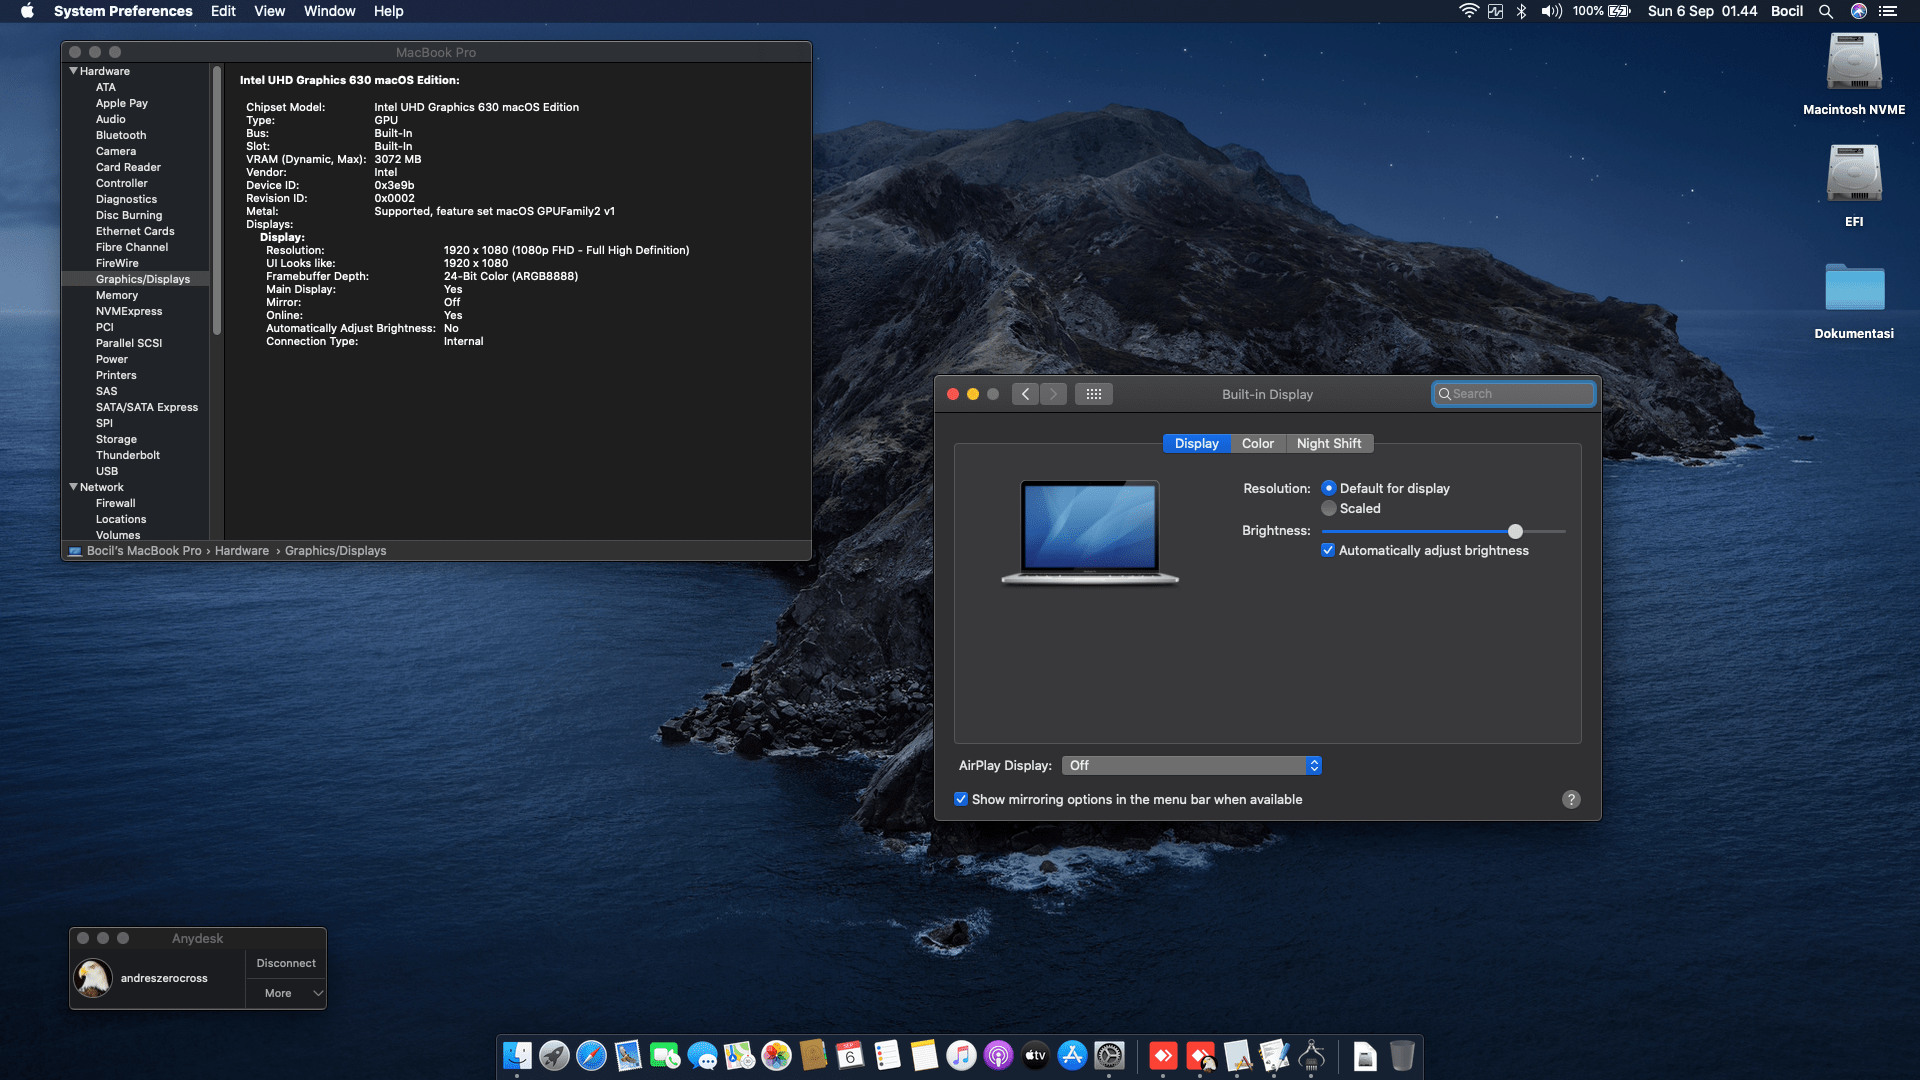The height and width of the screenshot is (1080, 1920).
Task: Click the Bluetooth icon in the menu bar
Action: click(x=1521, y=11)
